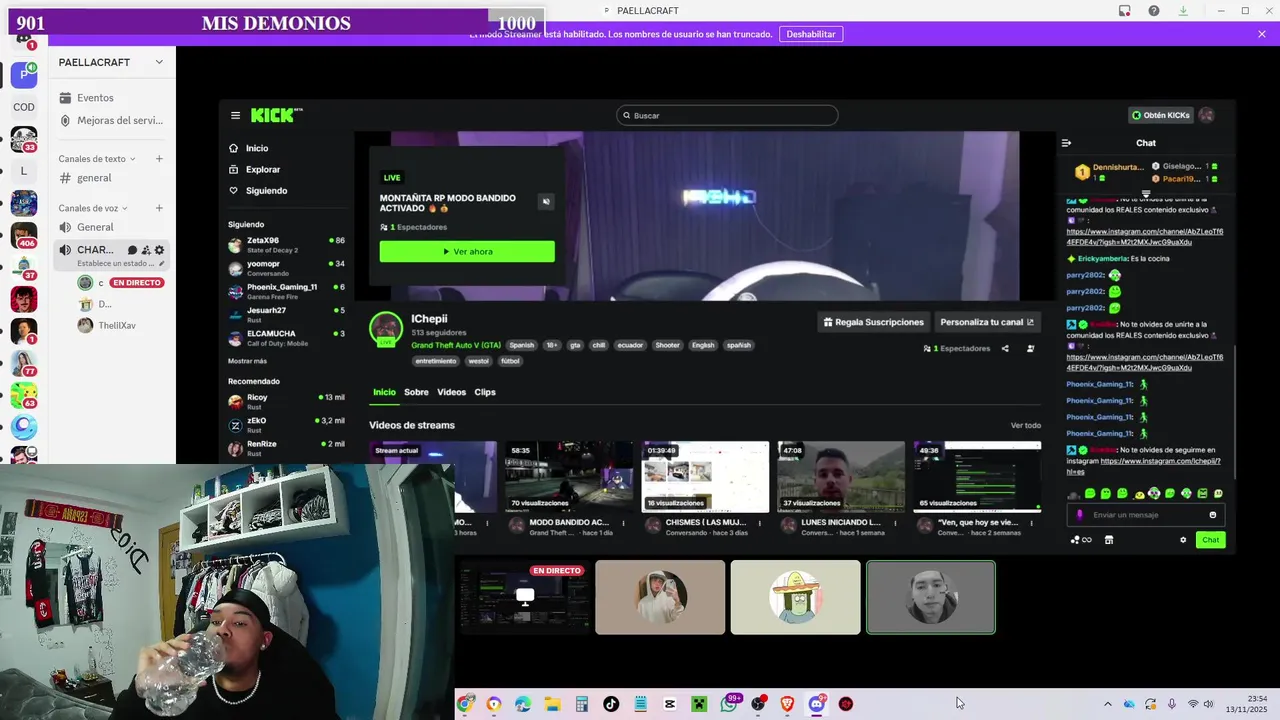This screenshot has height=720, width=1280.
Task: Open chat settings gear in Kick
Action: (1183, 540)
